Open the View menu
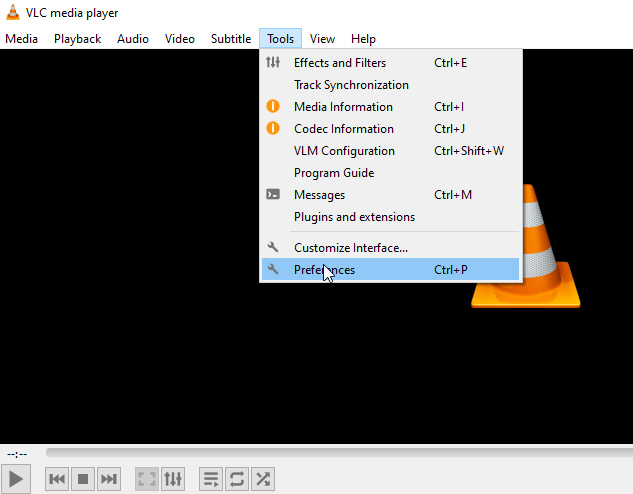The width and height of the screenshot is (633, 494). coord(322,39)
